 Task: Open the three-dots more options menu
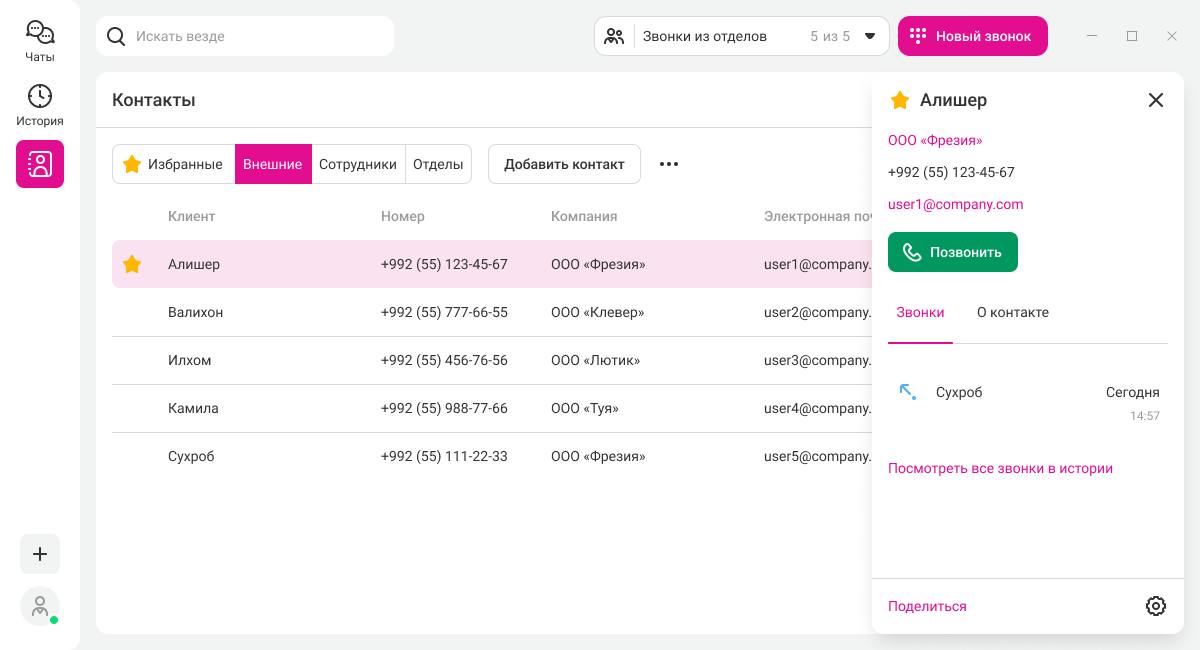point(669,164)
